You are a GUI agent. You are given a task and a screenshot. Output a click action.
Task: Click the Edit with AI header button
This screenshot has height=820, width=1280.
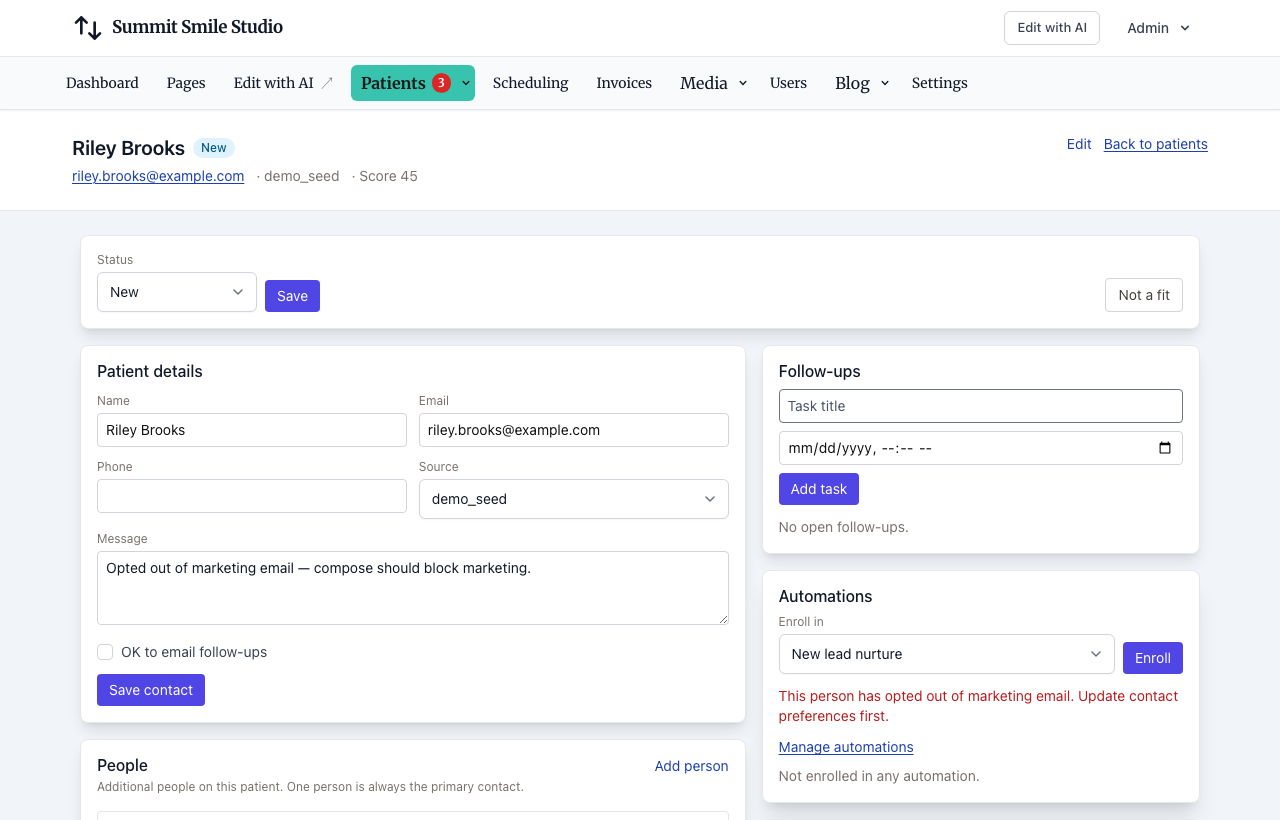click(1052, 28)
